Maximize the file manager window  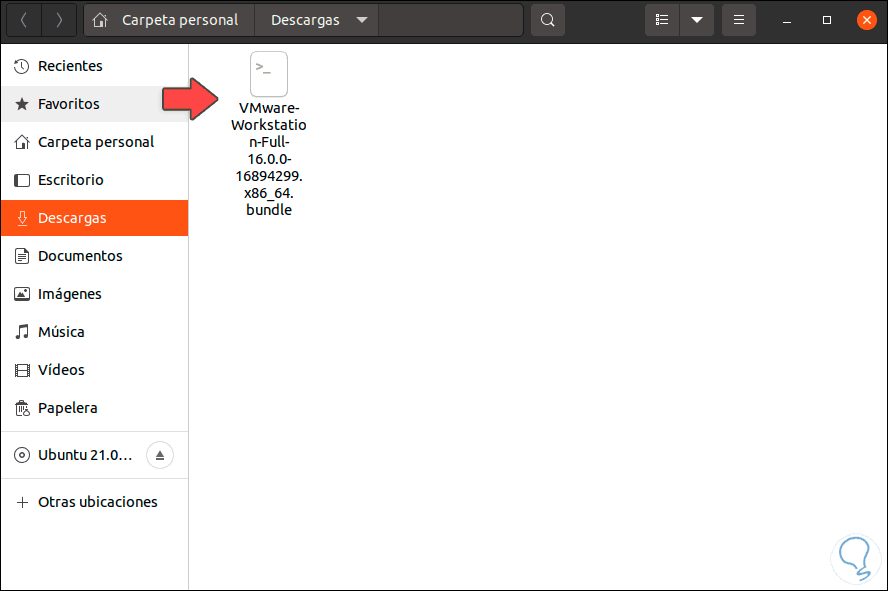[x=827, y=20]
